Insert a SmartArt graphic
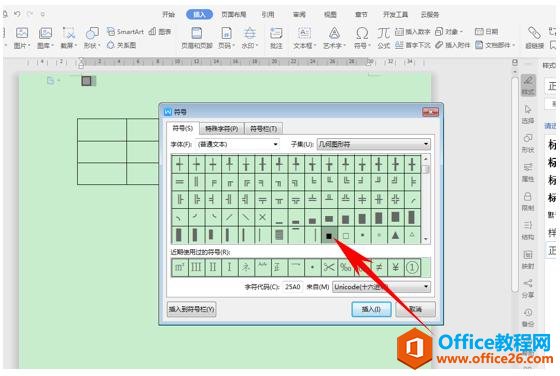Image resolution: width=560 pixels, height=376 pixels. pyautogui.click(x=125, y=31)
